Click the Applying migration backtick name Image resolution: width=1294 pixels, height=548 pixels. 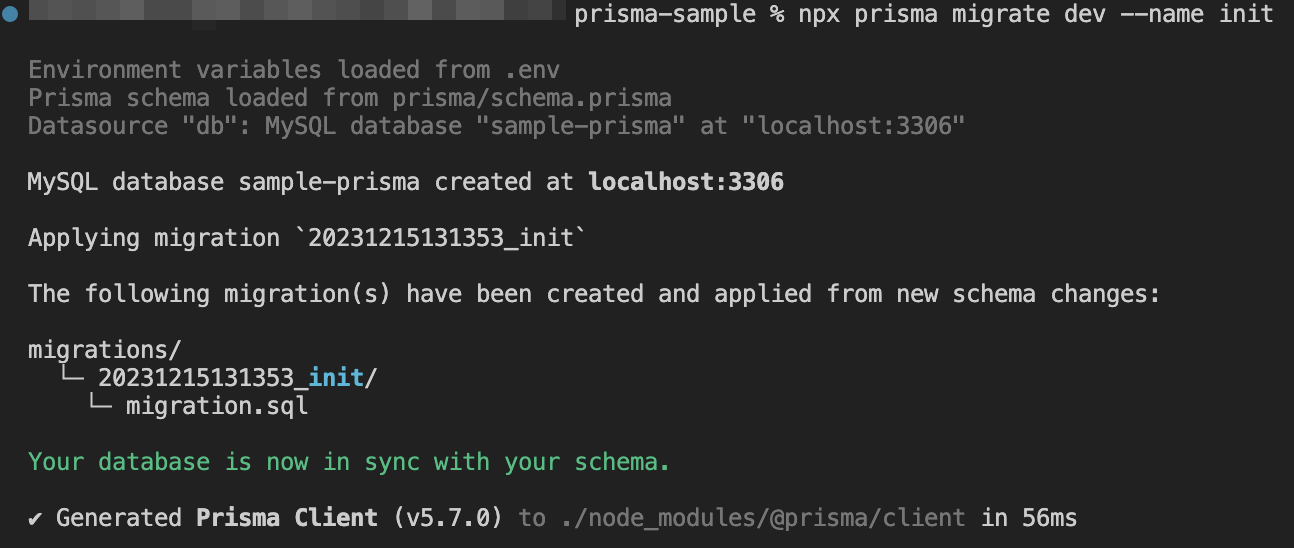[441, 238]
